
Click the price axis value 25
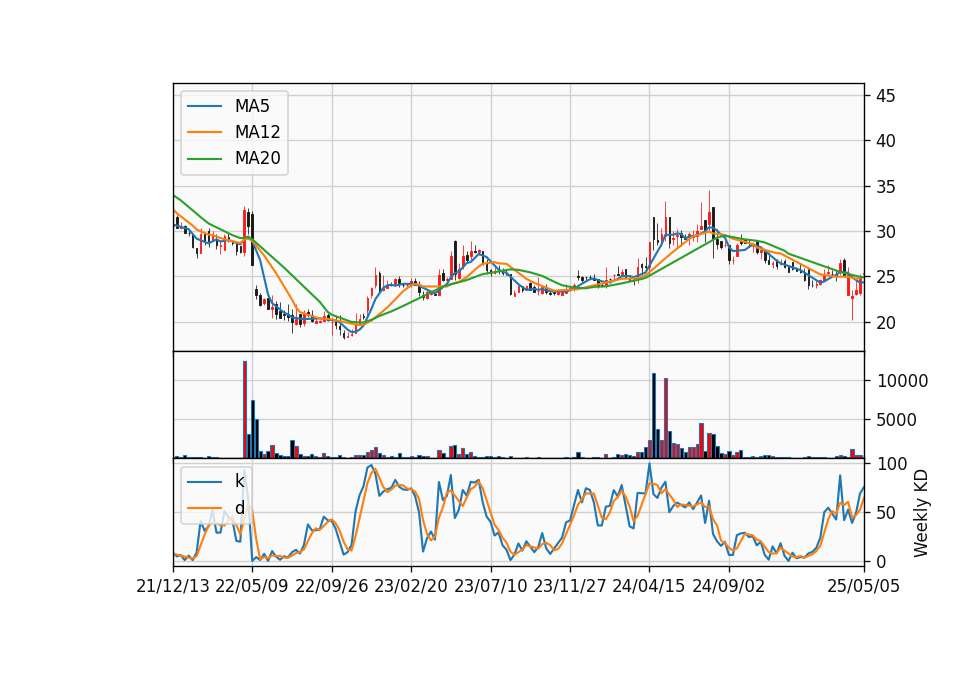(x=885, y=277)
